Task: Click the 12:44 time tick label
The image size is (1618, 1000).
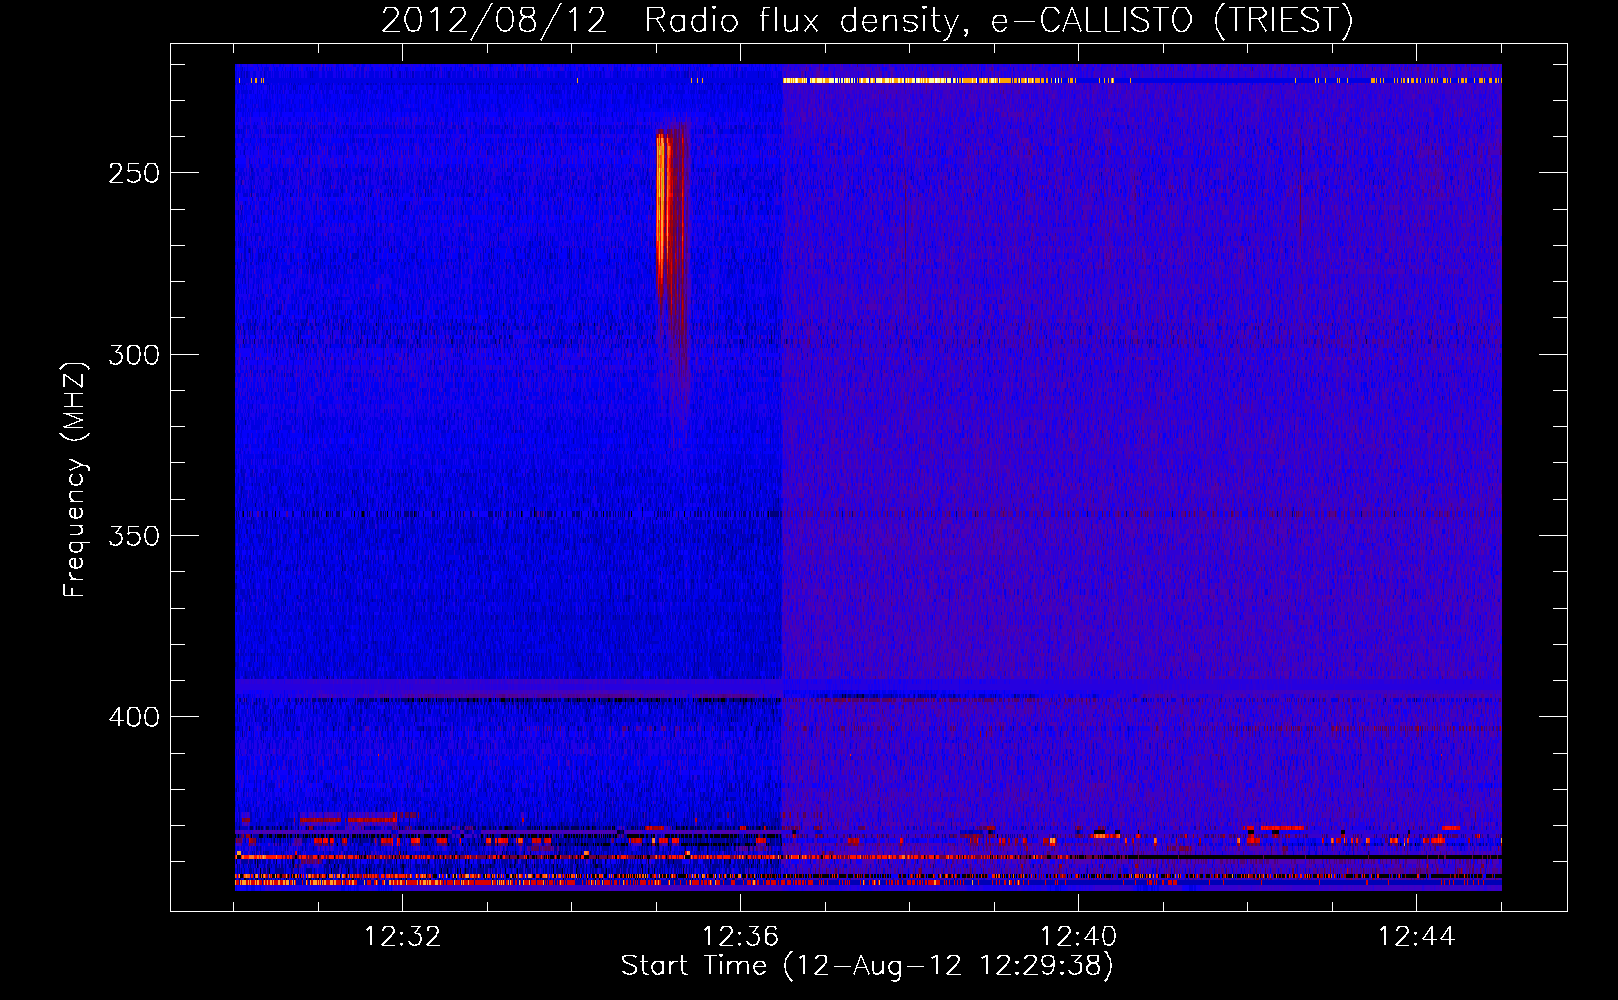Action: (x=1416, y=937)
